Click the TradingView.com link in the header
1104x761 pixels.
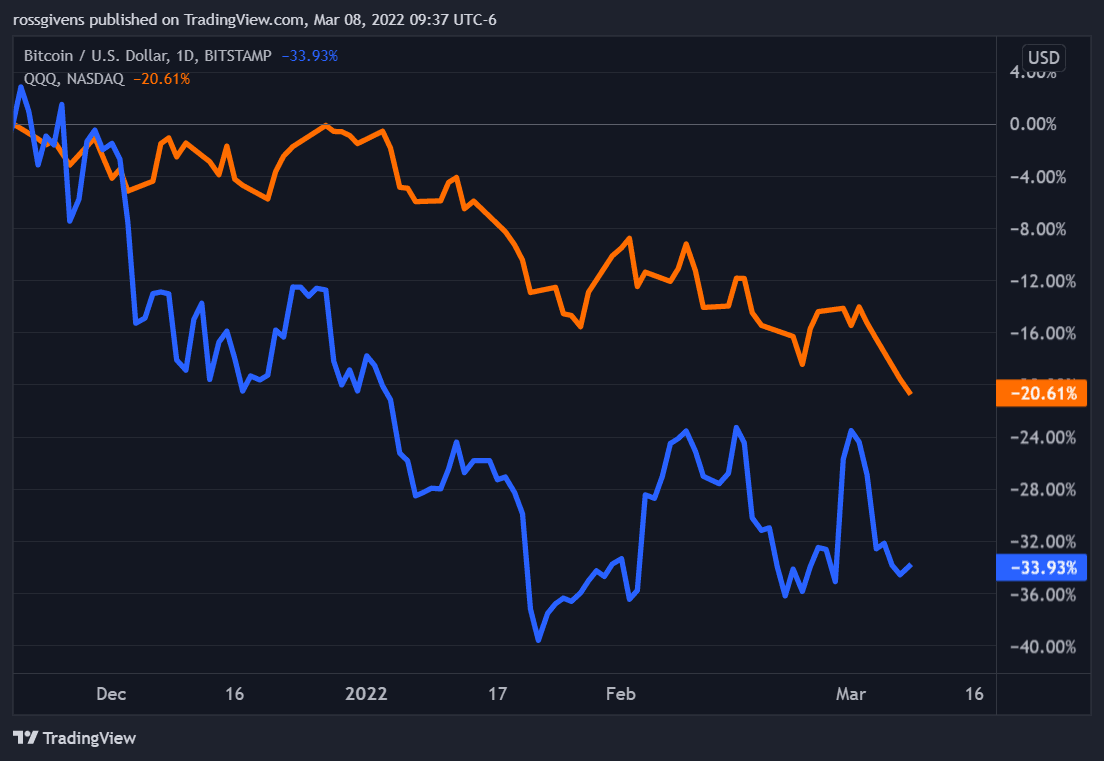click(243, 19)
